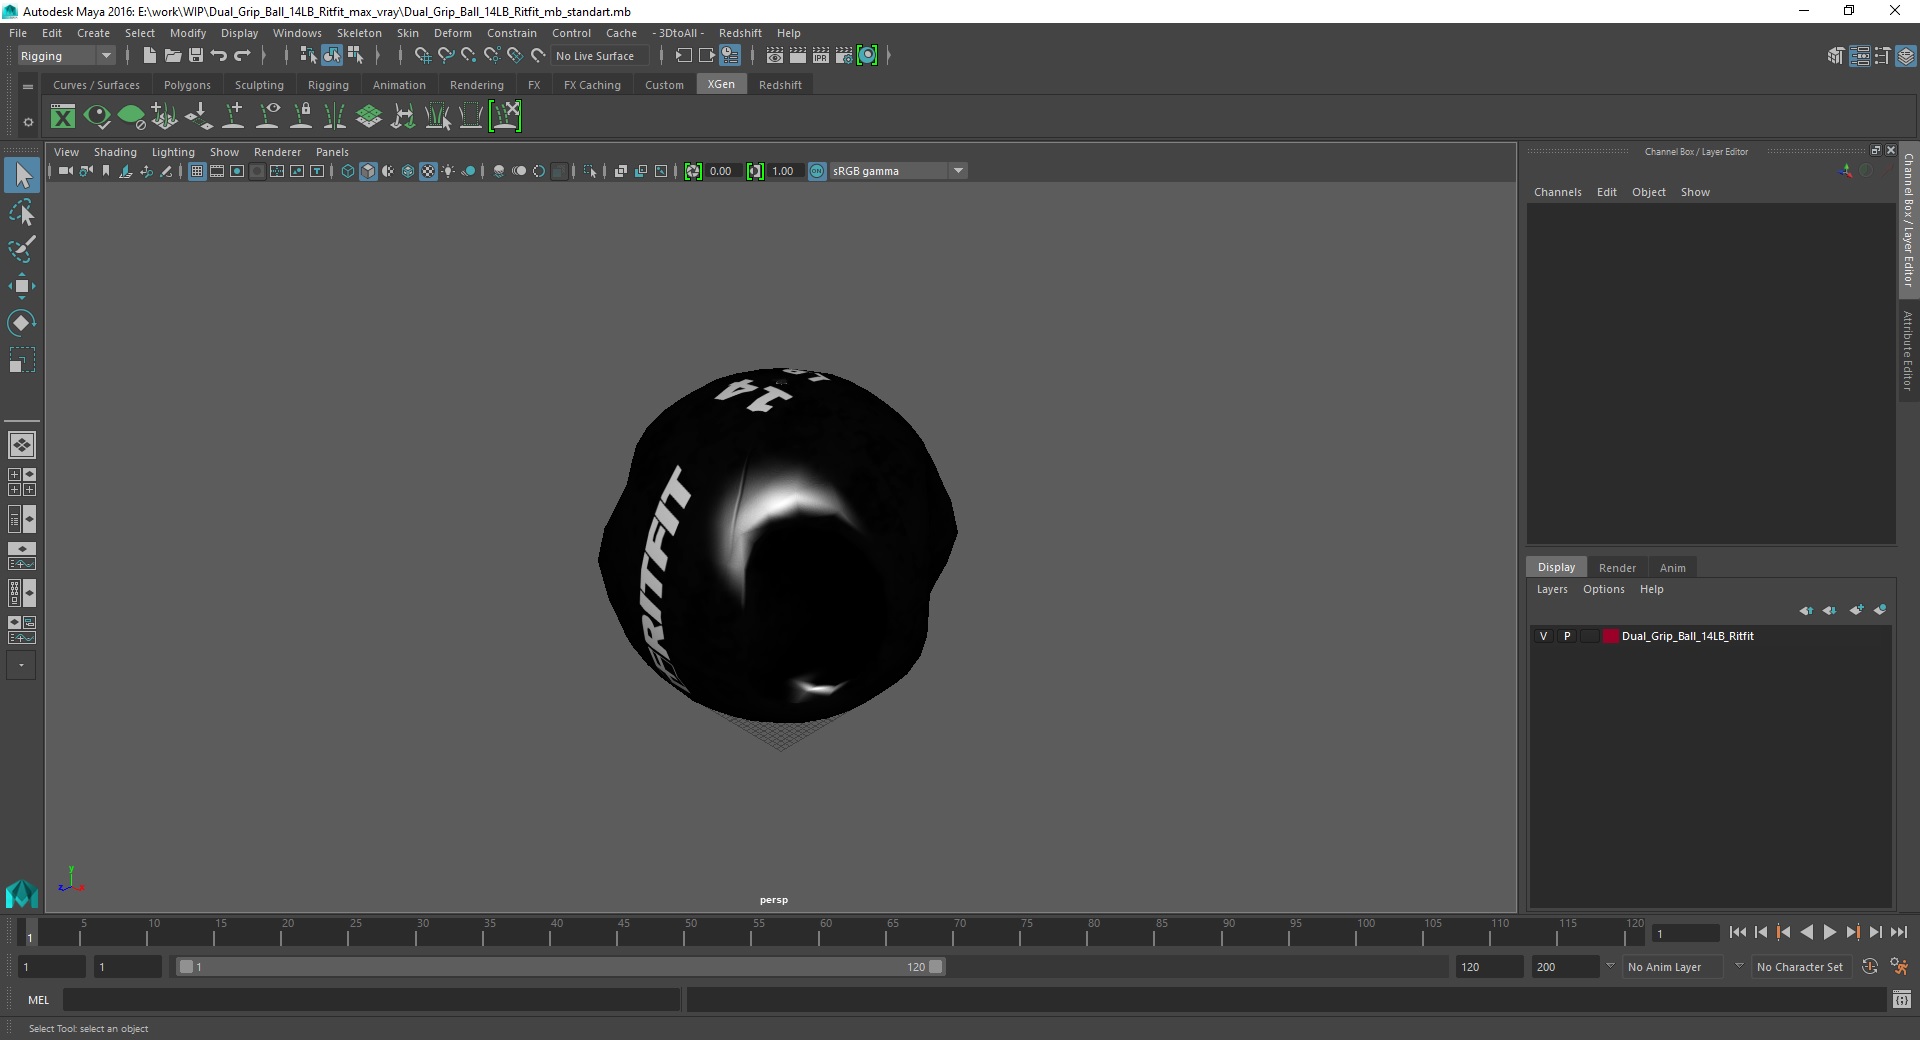
Task: Open the XGen window shelf icon
Action: click(63, 117)
